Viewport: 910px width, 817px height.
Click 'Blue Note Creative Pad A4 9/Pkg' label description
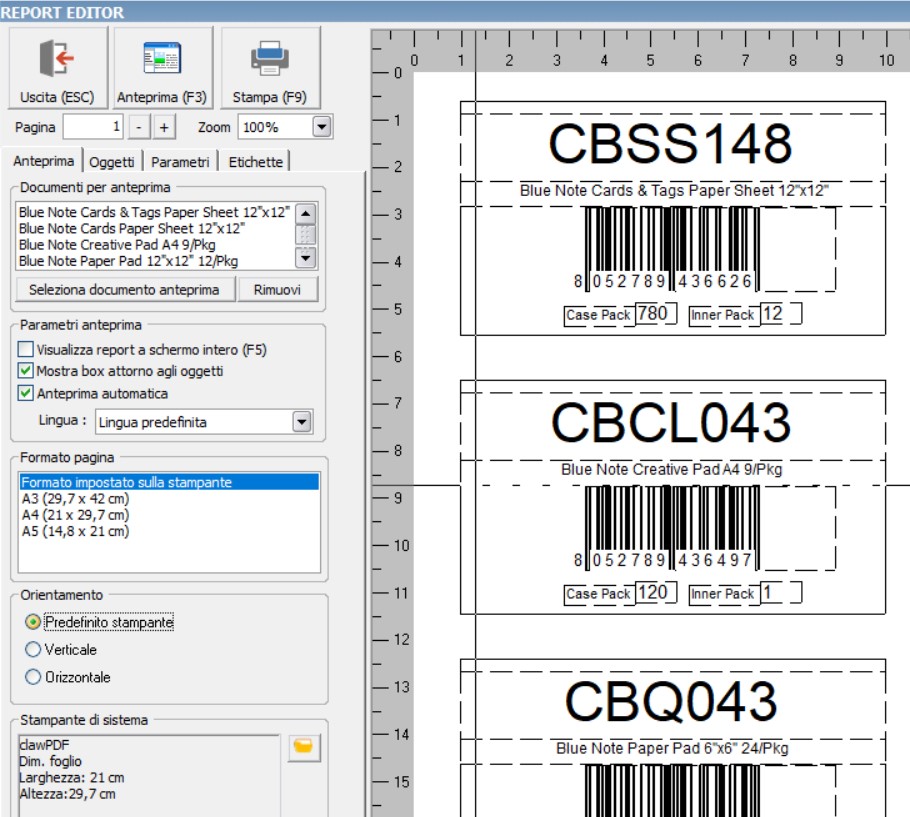pos(671,469)
